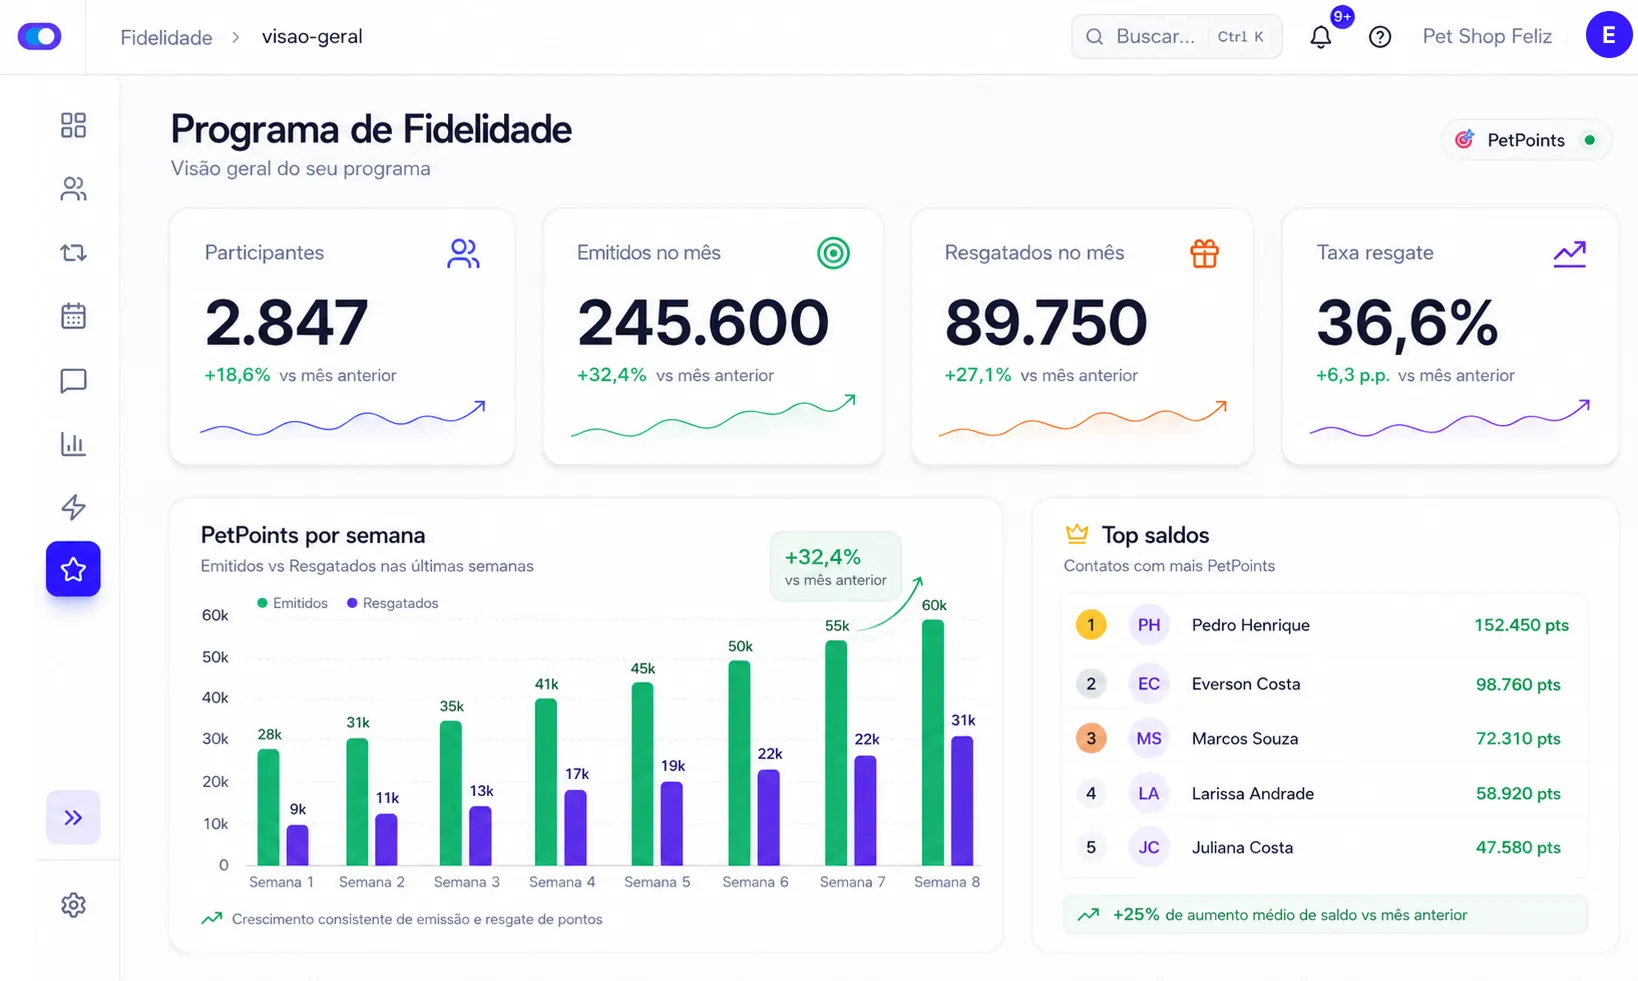Select Juliana Costa in Top saldos
The height and width of the screenshot is (981, 1638).
pyautogui.click(x=1325, y=847)
